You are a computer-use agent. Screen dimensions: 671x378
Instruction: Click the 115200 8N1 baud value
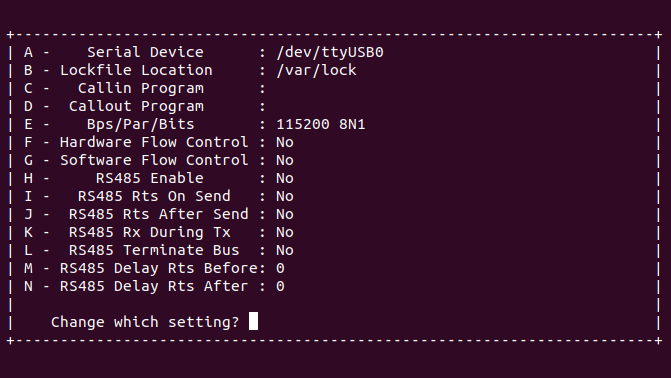point(321,124)
